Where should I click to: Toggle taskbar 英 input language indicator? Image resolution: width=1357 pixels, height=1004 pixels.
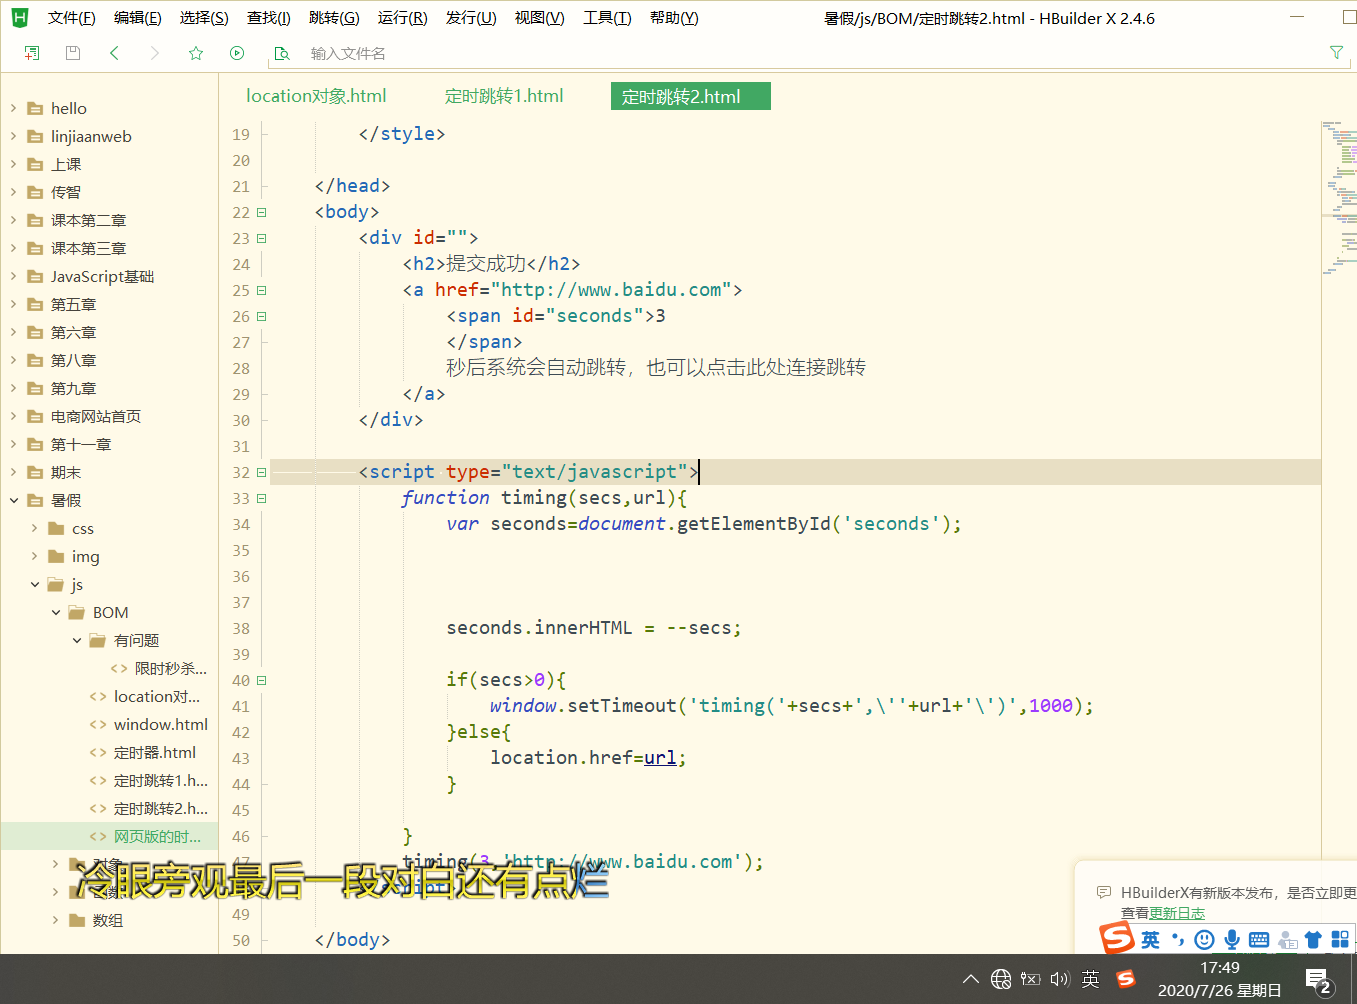tap(1090, 979)
